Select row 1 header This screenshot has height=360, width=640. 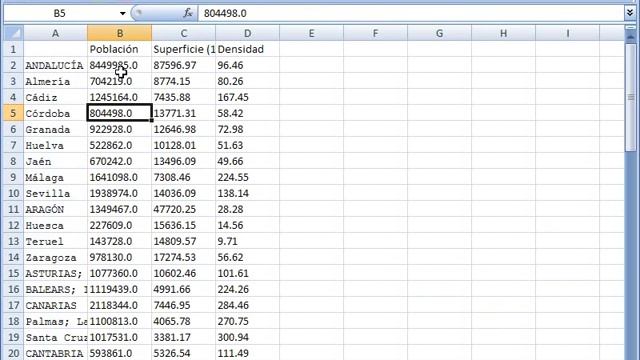click(13, 49)
